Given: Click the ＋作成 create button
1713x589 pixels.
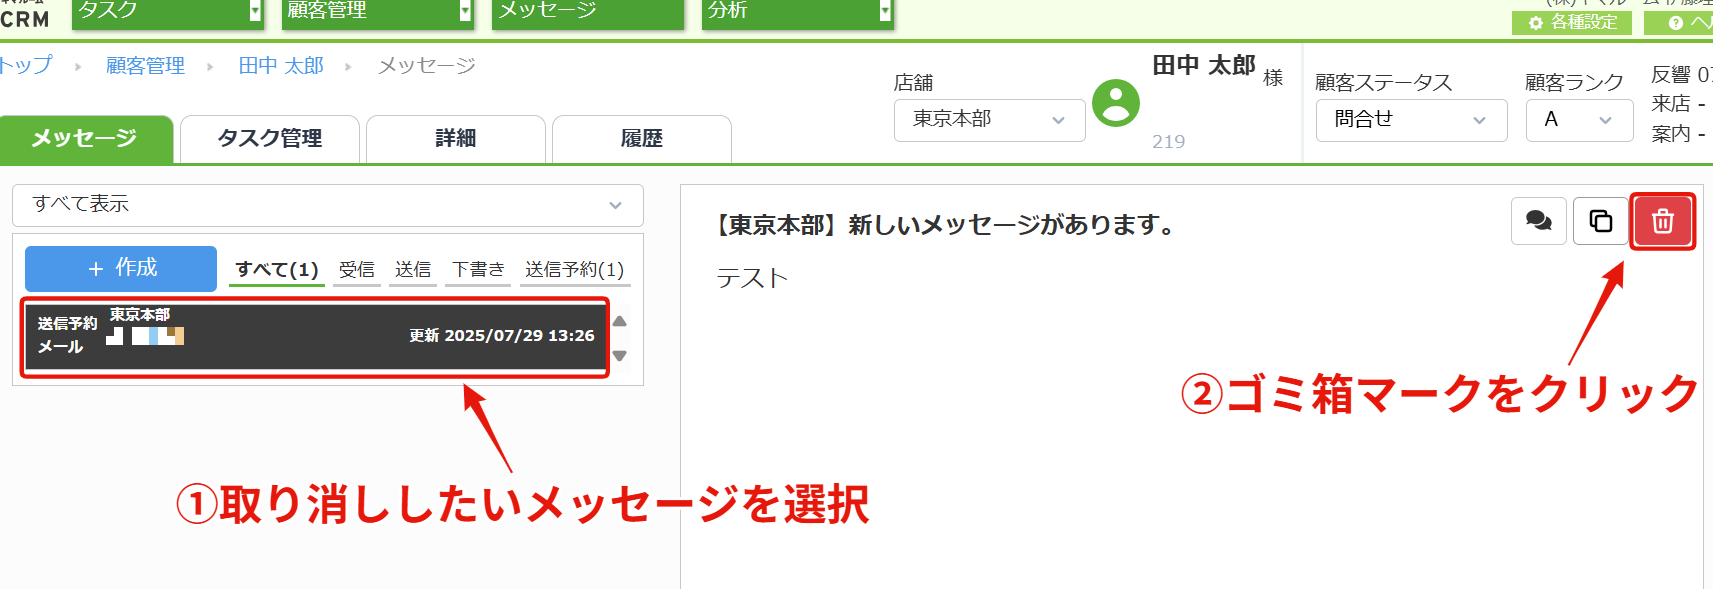Looking at the screenshot, I should pos(121,268).
